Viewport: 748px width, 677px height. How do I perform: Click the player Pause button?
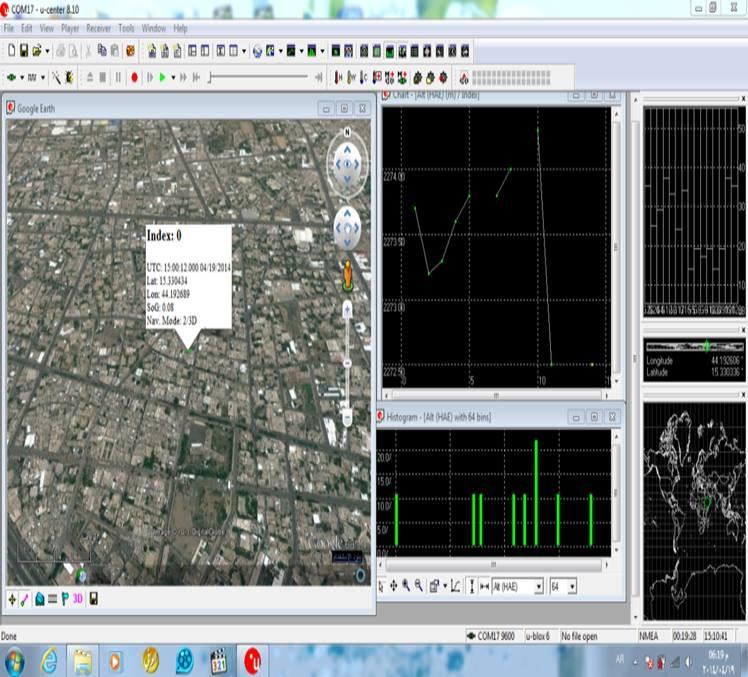[118, 77]
